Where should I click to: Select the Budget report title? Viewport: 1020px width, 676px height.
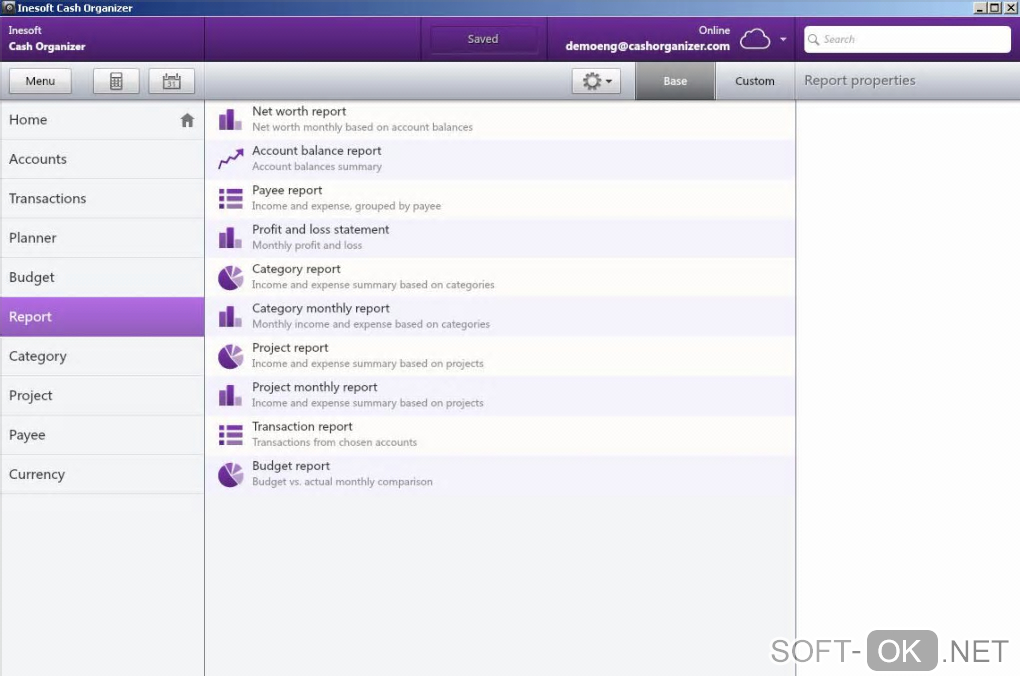(x=291, y=466)
